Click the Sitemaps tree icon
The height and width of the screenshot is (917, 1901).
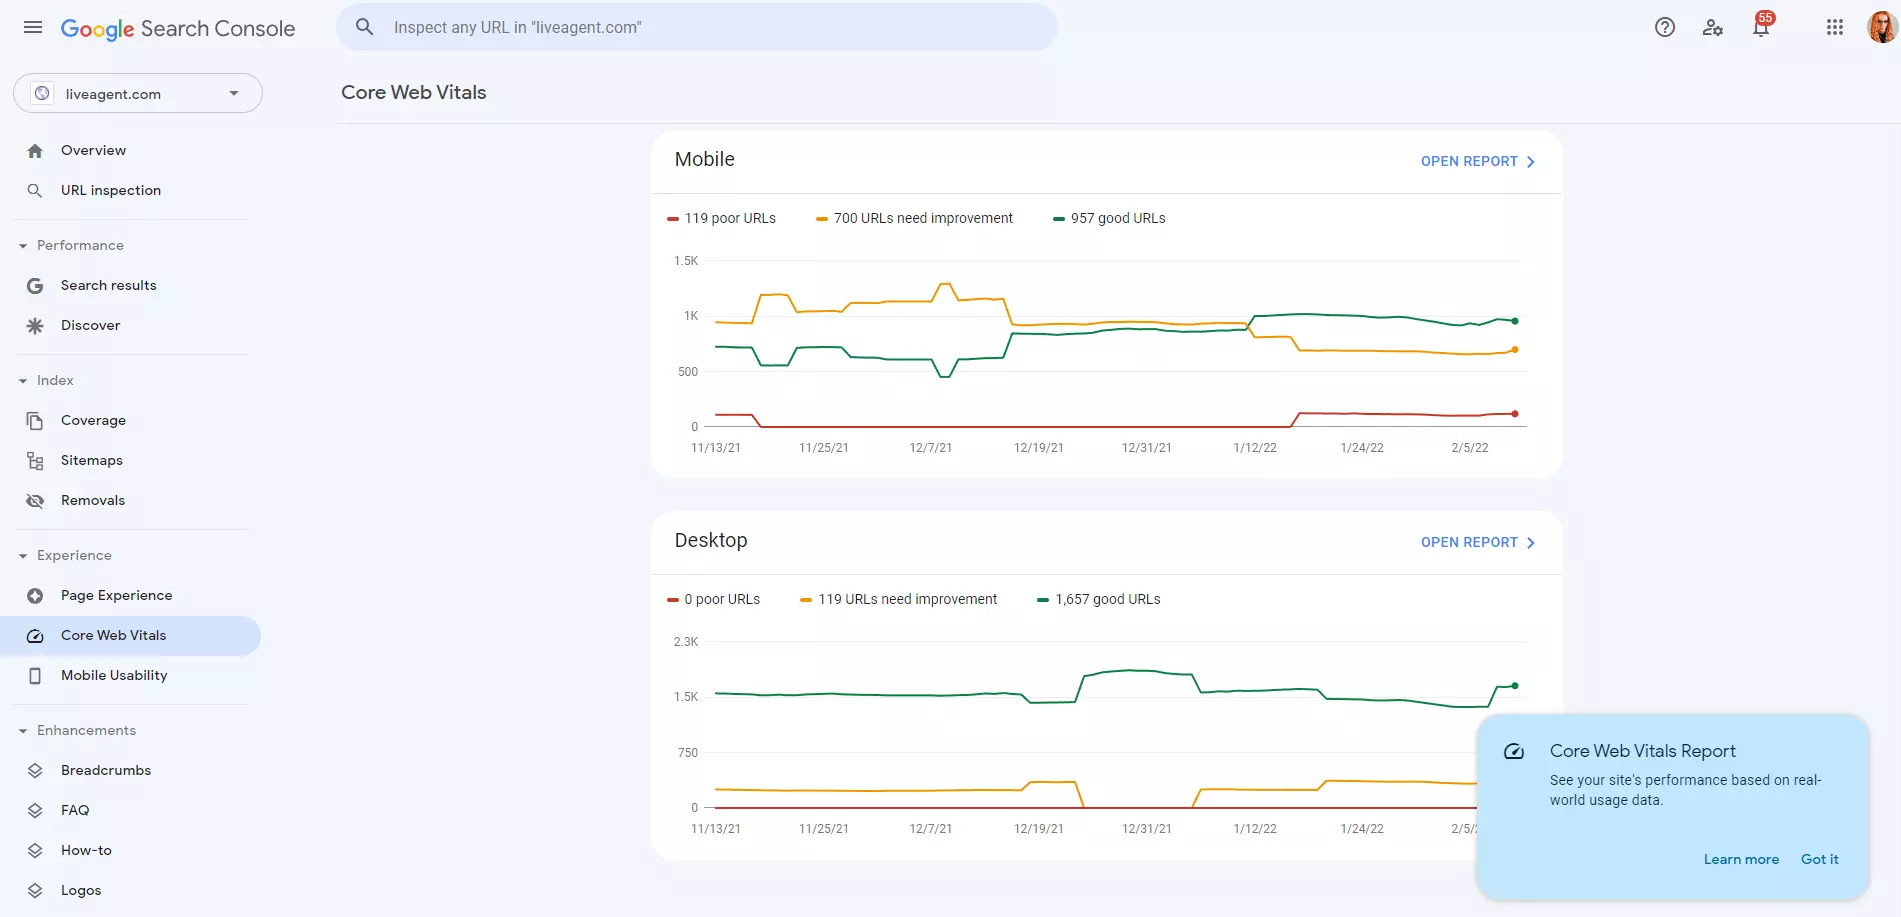click(x=34, y=460)
